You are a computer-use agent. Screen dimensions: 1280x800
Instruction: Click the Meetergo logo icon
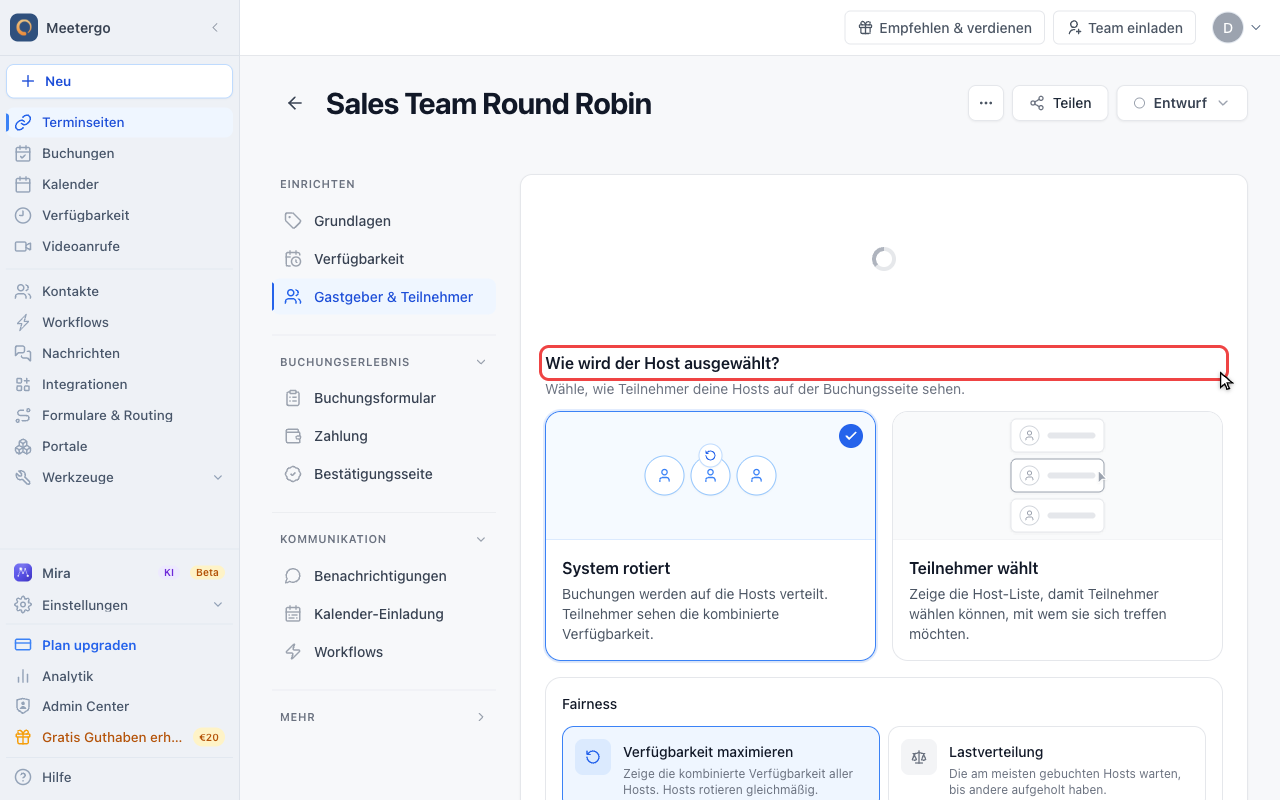click(24, 28)
